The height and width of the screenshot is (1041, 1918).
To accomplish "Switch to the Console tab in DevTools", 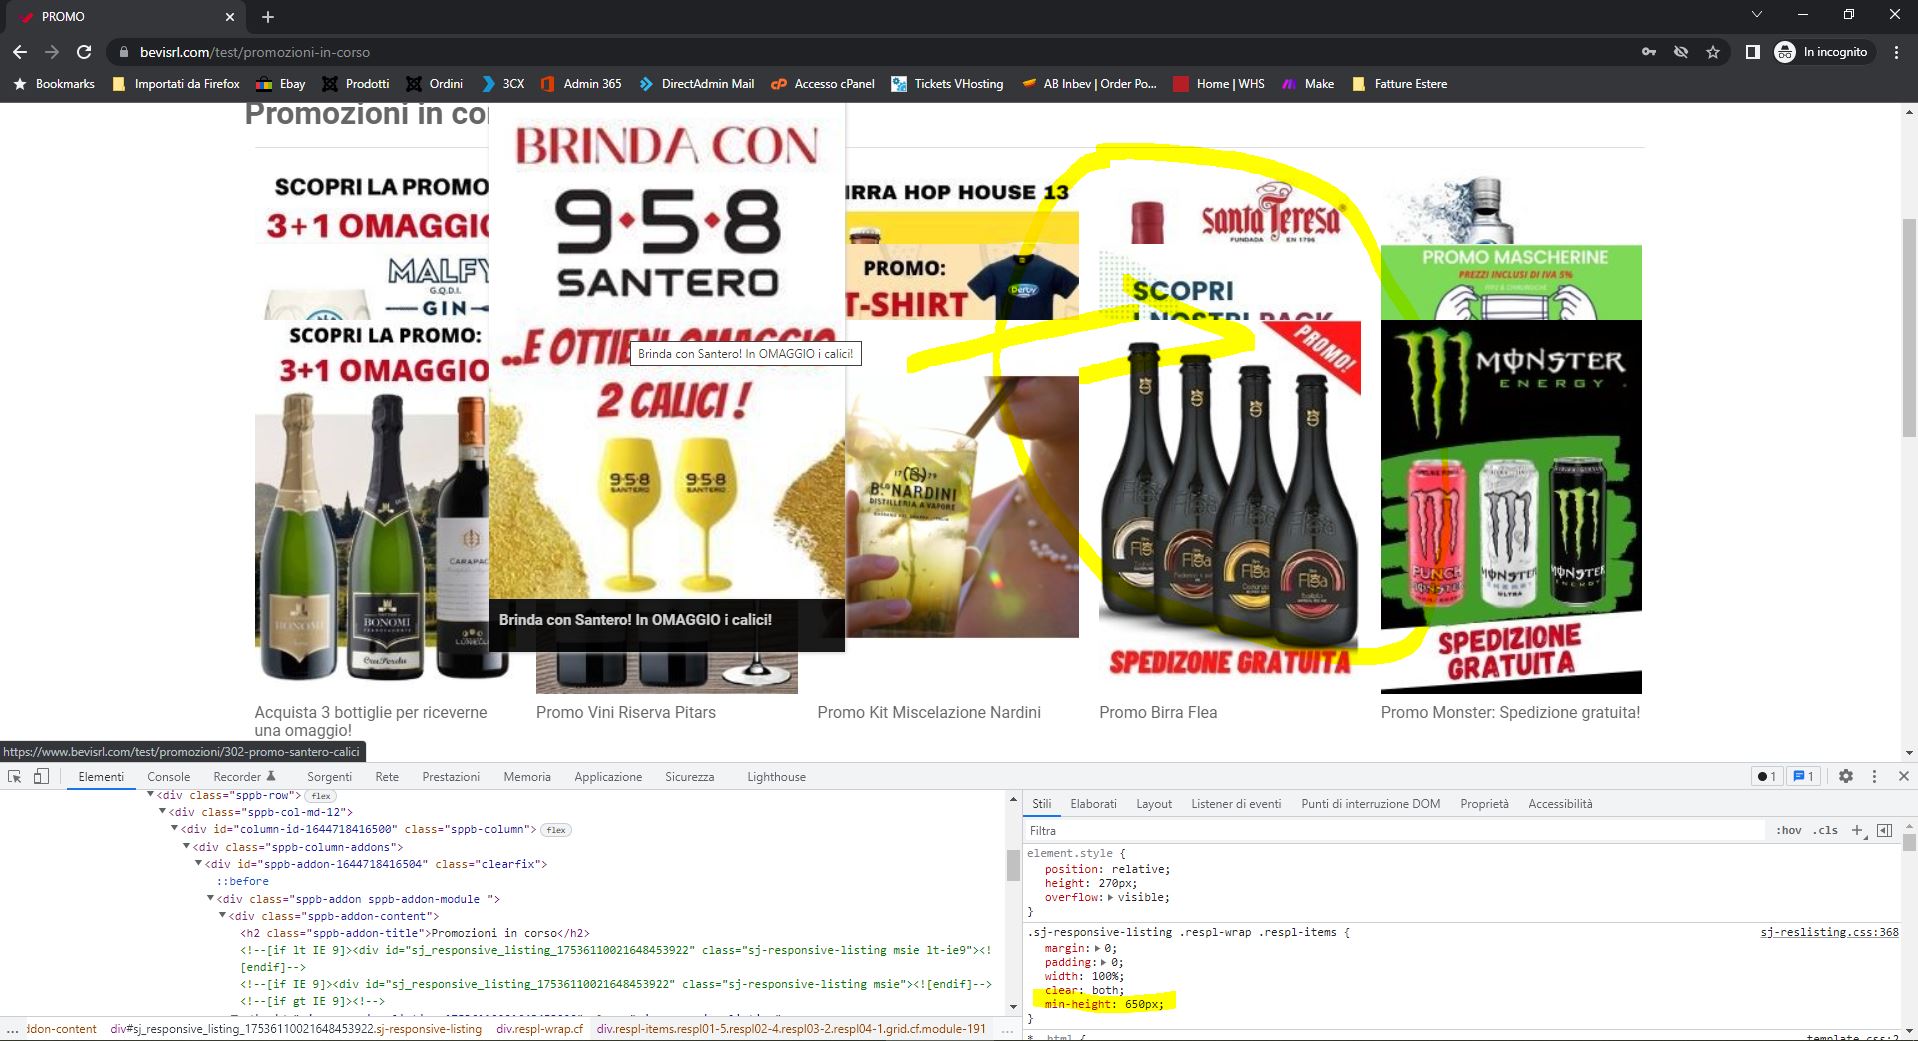I will click(x=168, y=777).
